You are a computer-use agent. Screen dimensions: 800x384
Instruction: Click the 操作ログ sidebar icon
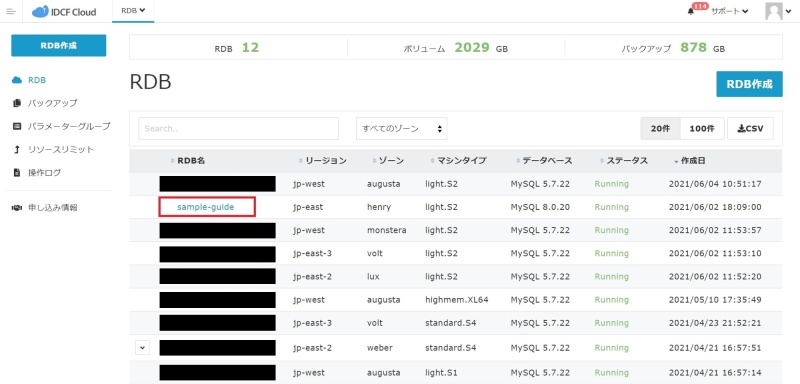(x=16, y=173)
